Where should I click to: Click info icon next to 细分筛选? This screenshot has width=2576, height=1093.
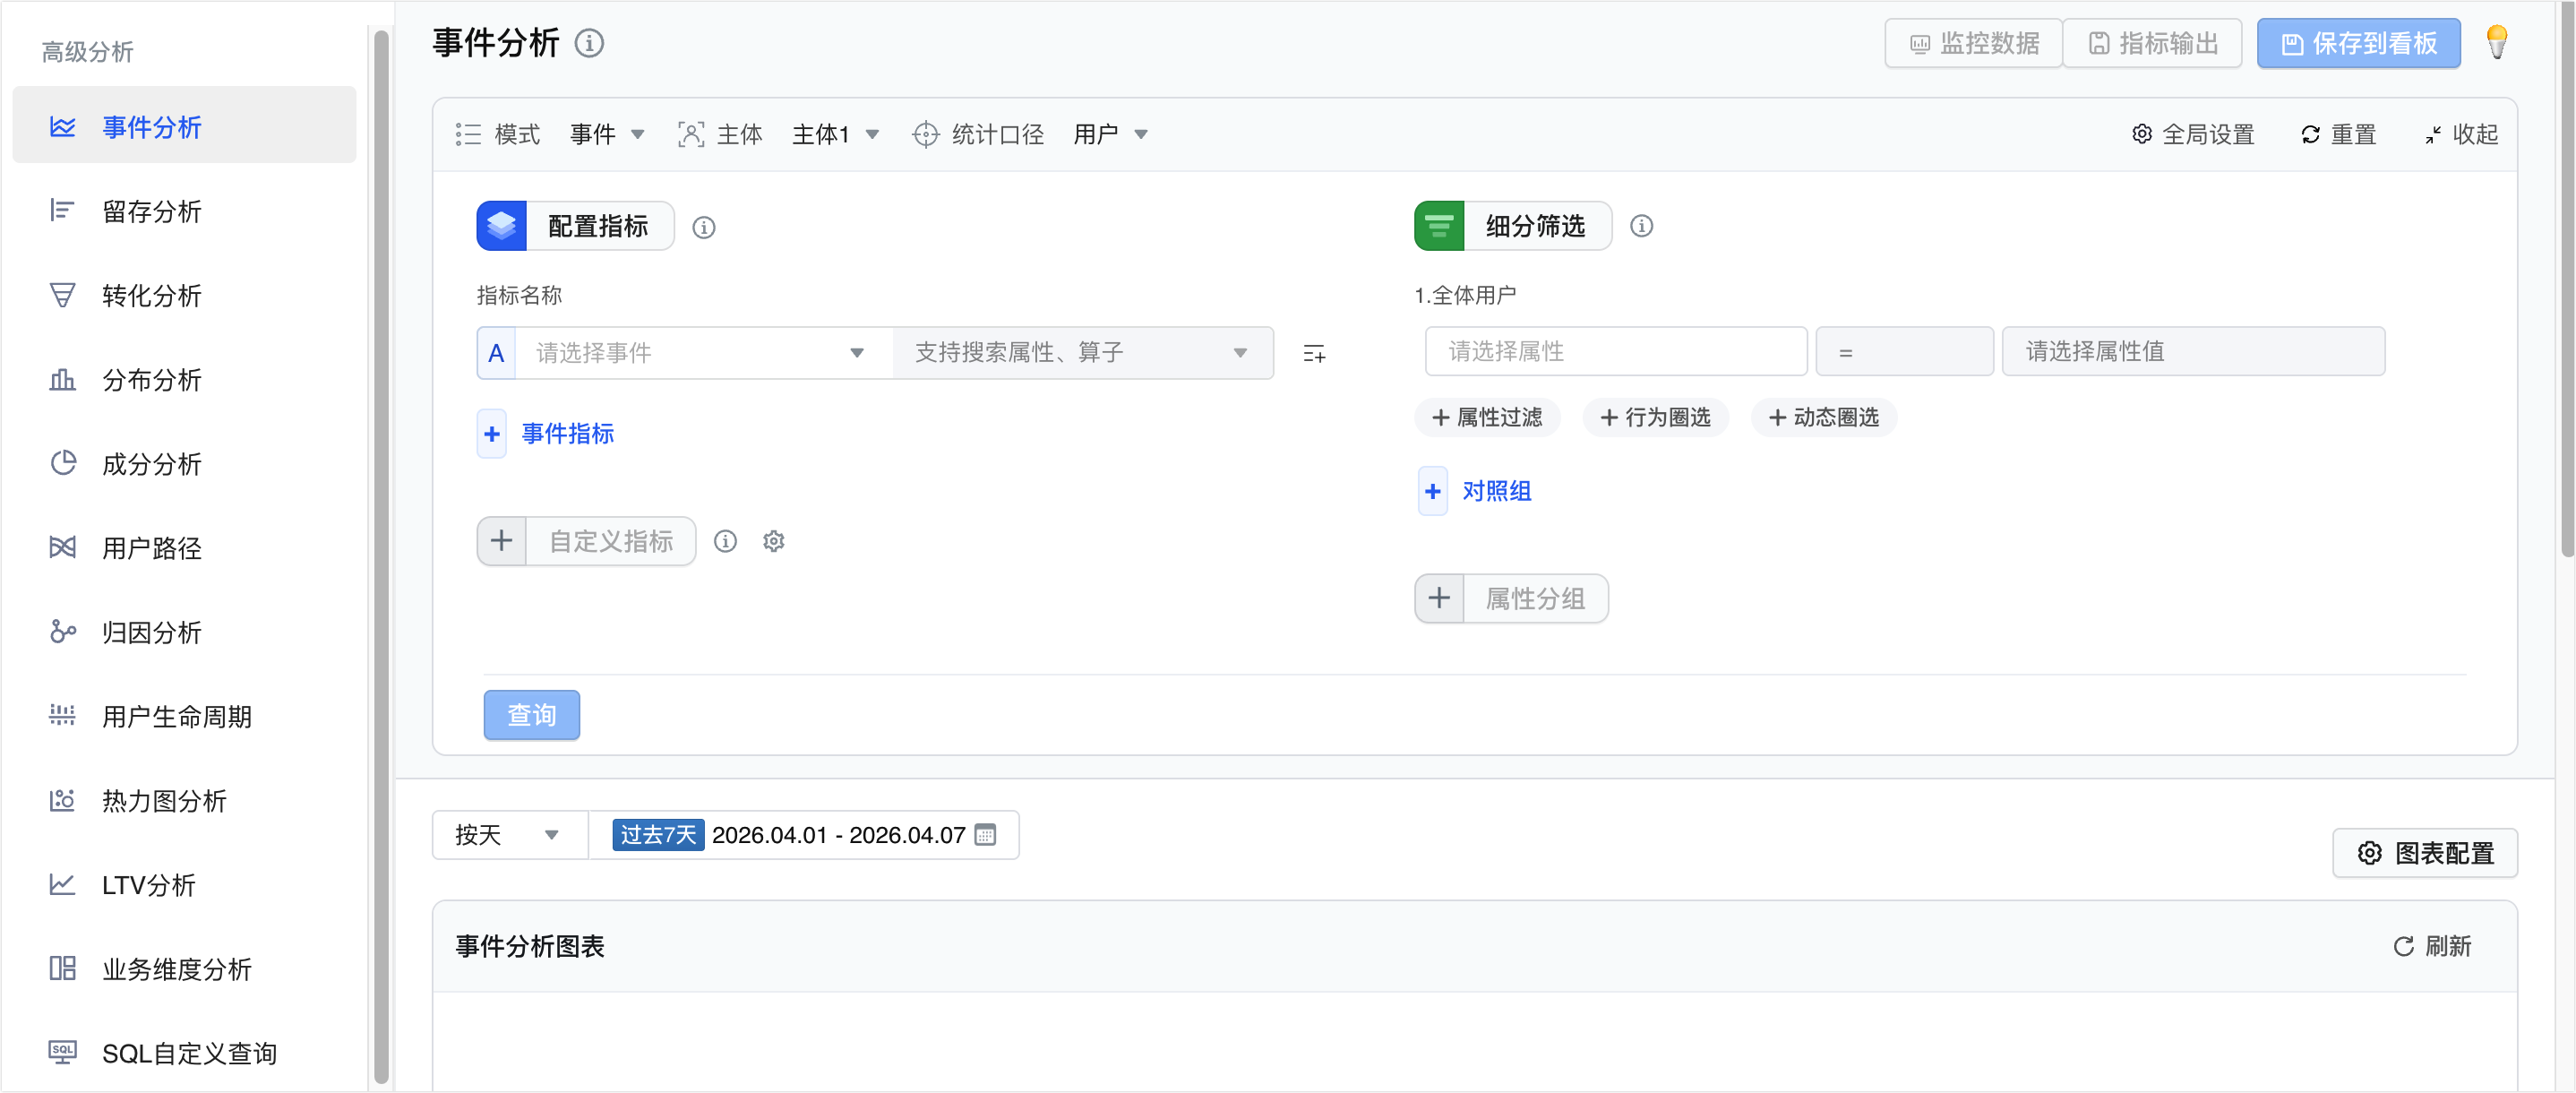(1641, 226)
